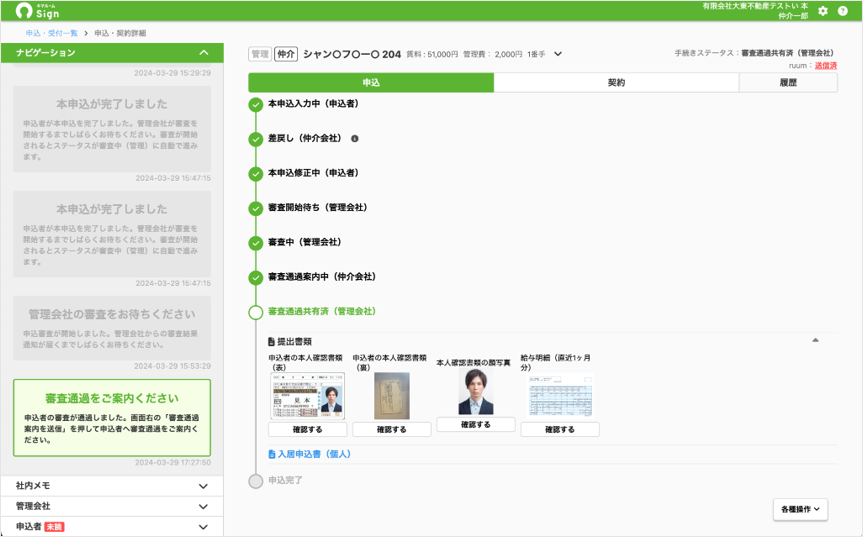Image resolution: width=863 pixels, height=537 pixels.
Task: Click the 本人確認書類の顔写真 thumbnail
Action: [476, 392]
